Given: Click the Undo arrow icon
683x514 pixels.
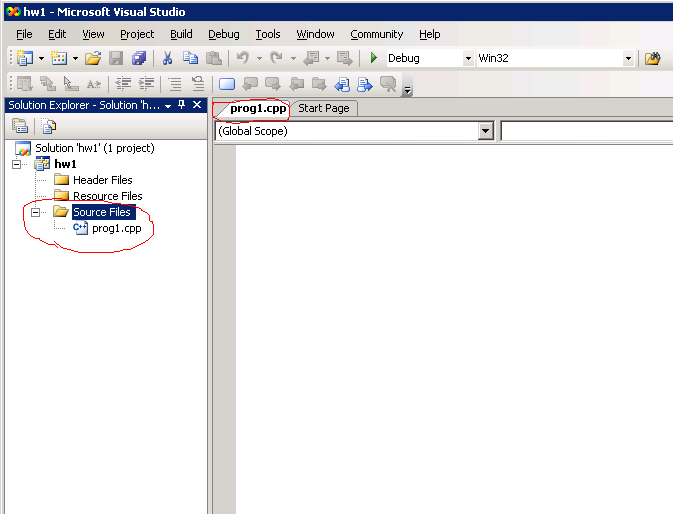Looking at the screenshot, I should tap(243, 58).
